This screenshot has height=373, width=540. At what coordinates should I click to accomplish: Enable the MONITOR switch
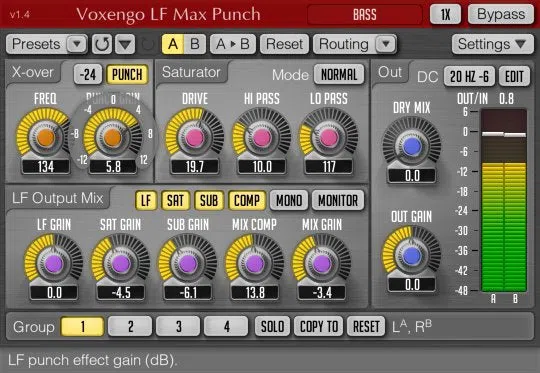338,200
